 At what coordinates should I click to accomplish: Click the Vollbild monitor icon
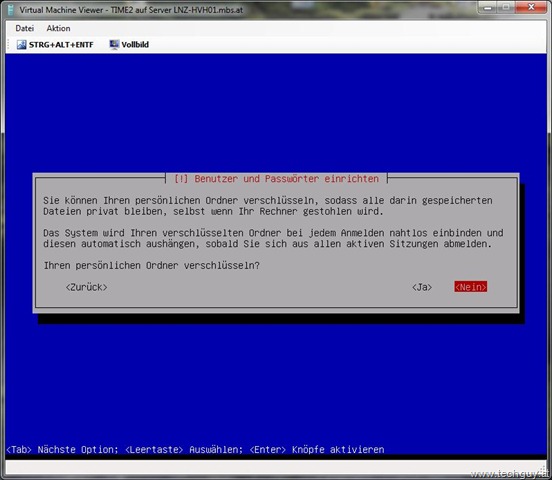coord(114,45)
